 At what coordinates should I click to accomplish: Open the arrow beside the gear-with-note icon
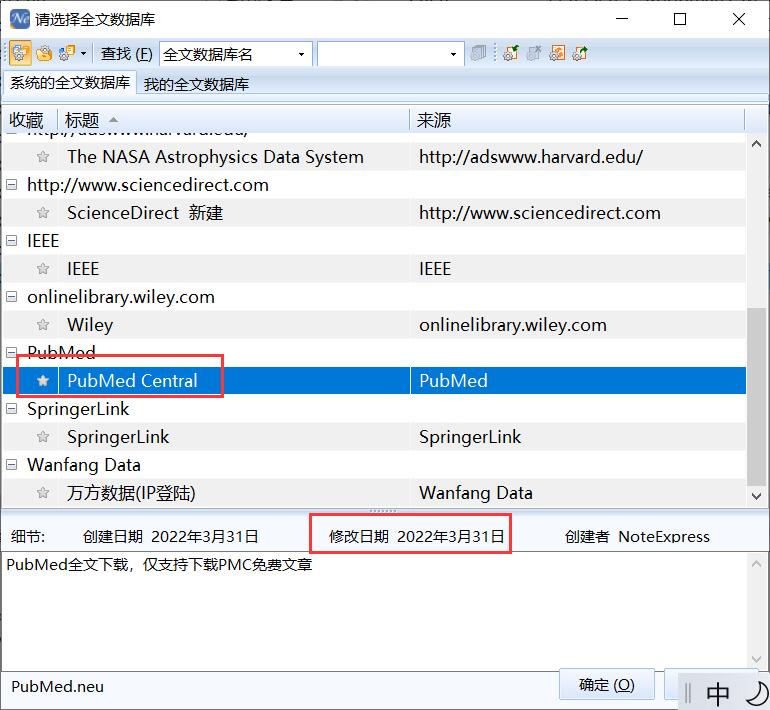(83, 53)
